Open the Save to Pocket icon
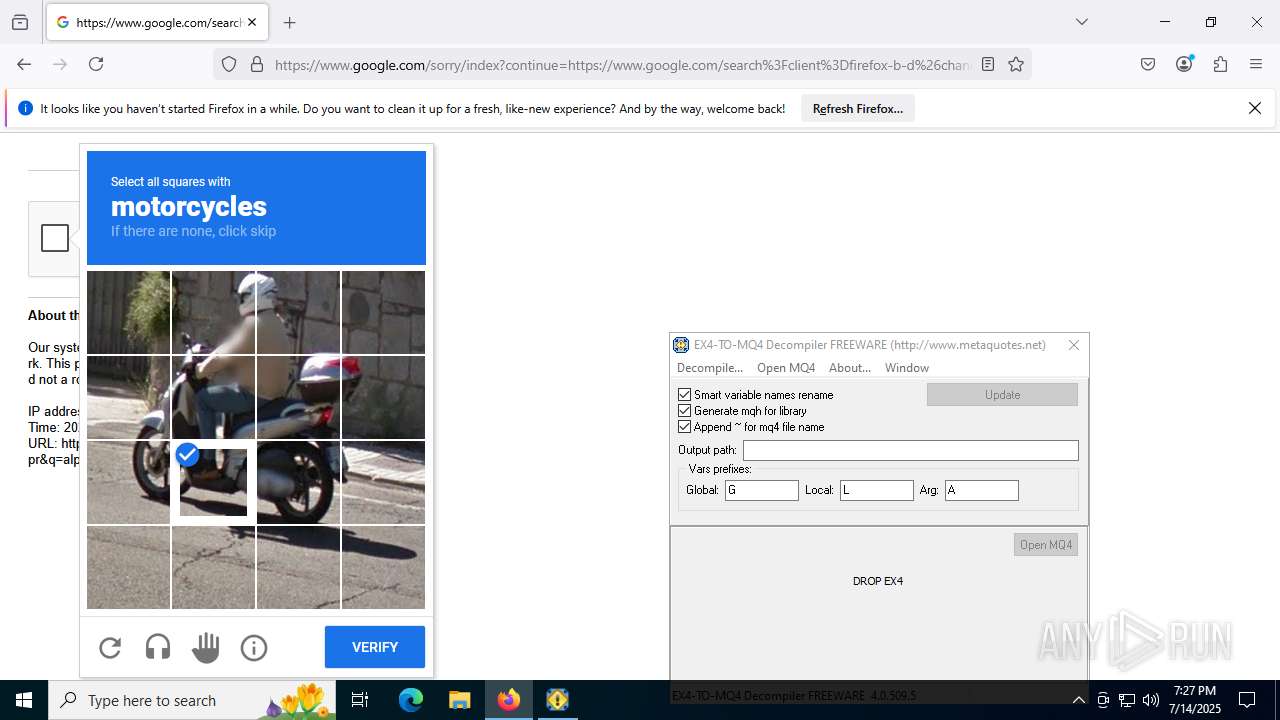 coord(1148,64)
